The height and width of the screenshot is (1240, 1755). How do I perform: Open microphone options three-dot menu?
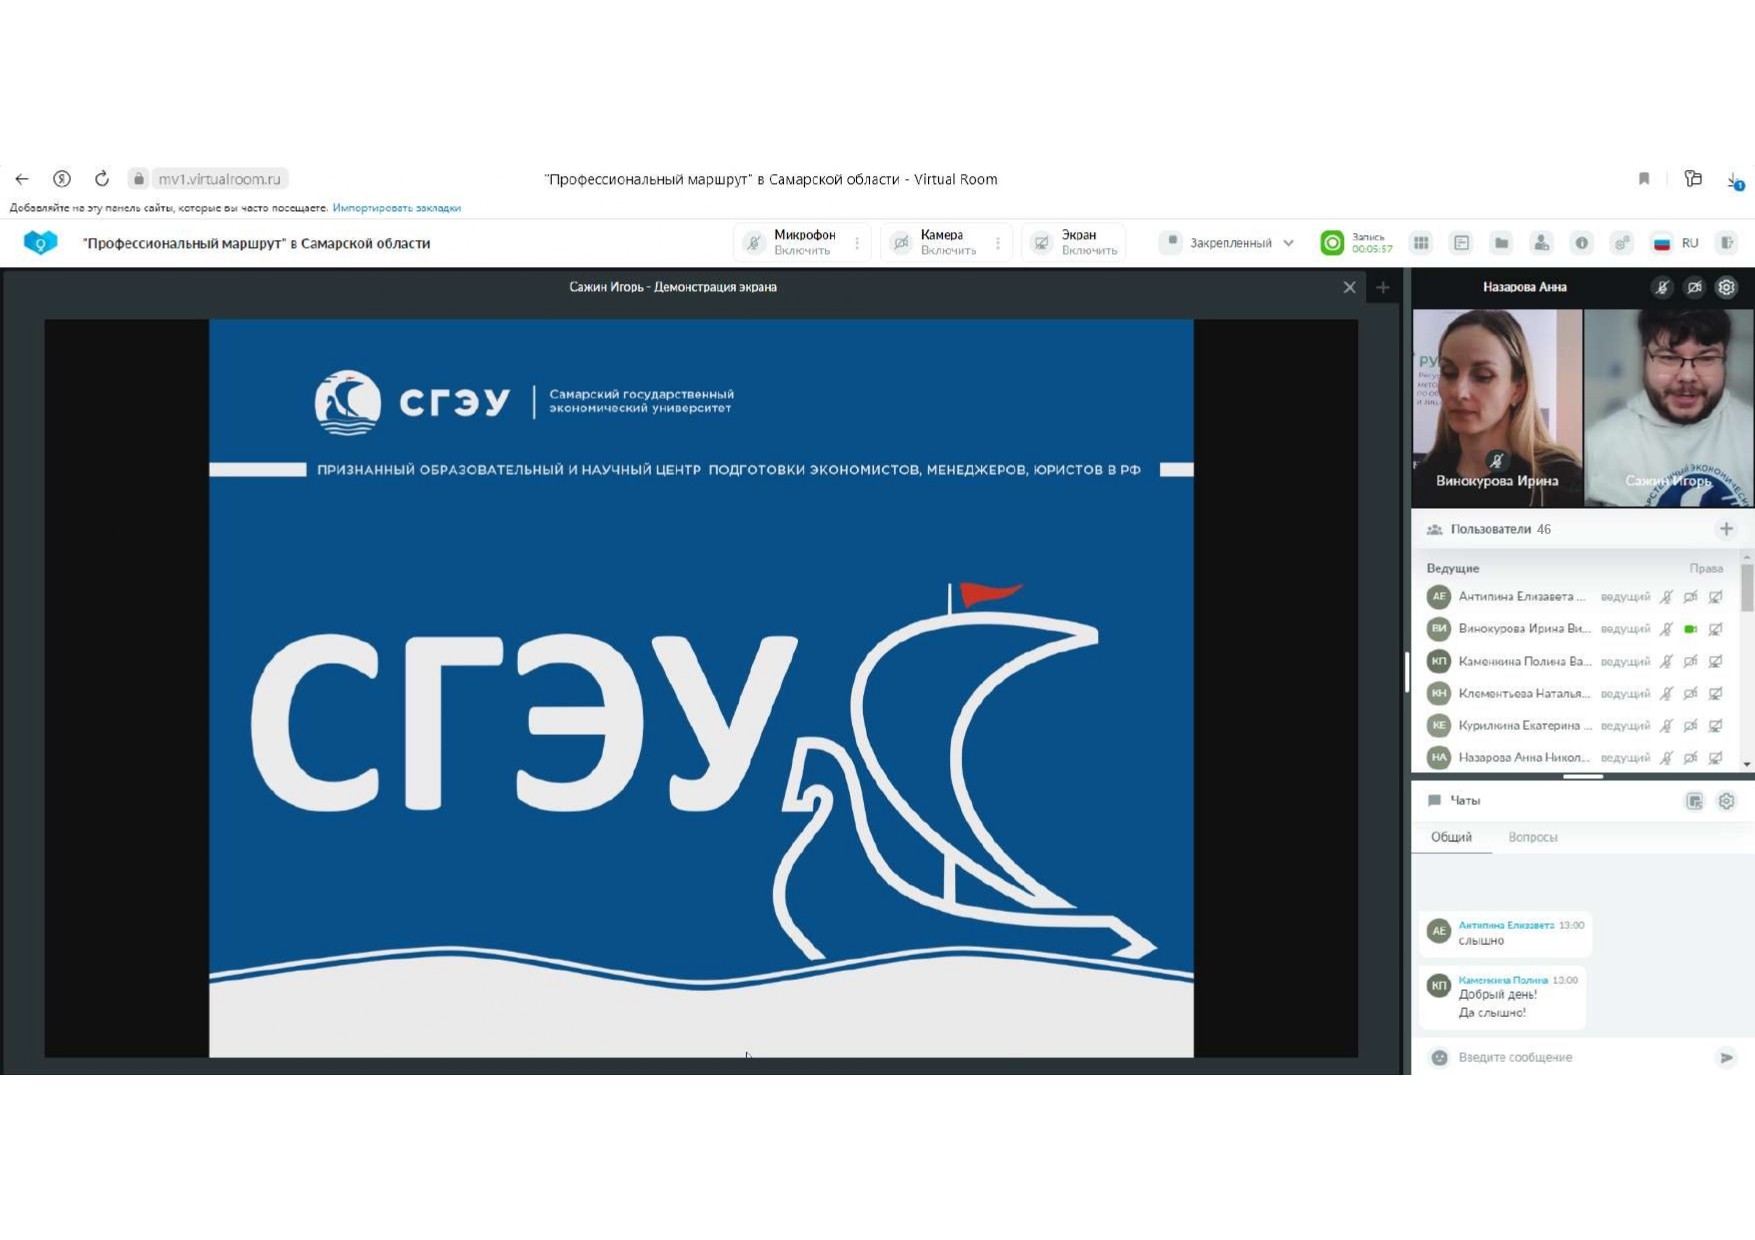[857, 243]
